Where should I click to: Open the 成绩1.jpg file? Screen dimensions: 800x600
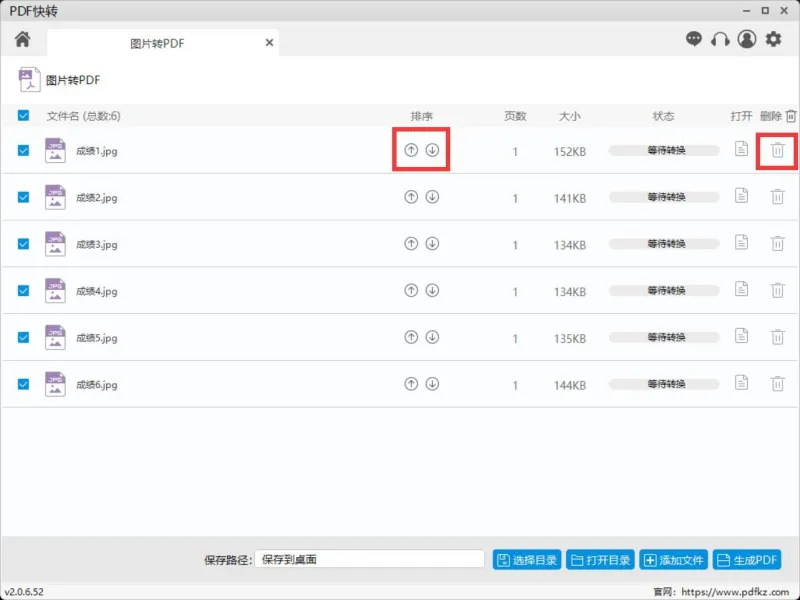pyautogui.click(x=741, y=149)
